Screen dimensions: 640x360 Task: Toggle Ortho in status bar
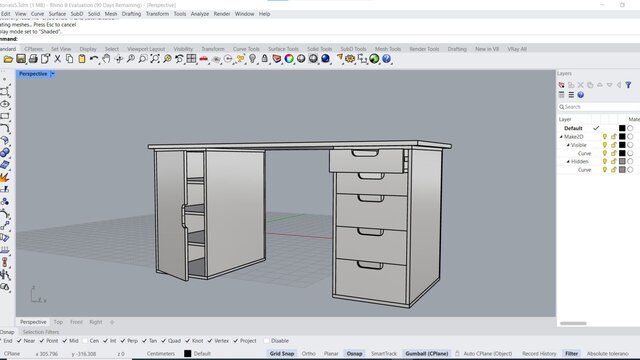(x=309, y=353)
